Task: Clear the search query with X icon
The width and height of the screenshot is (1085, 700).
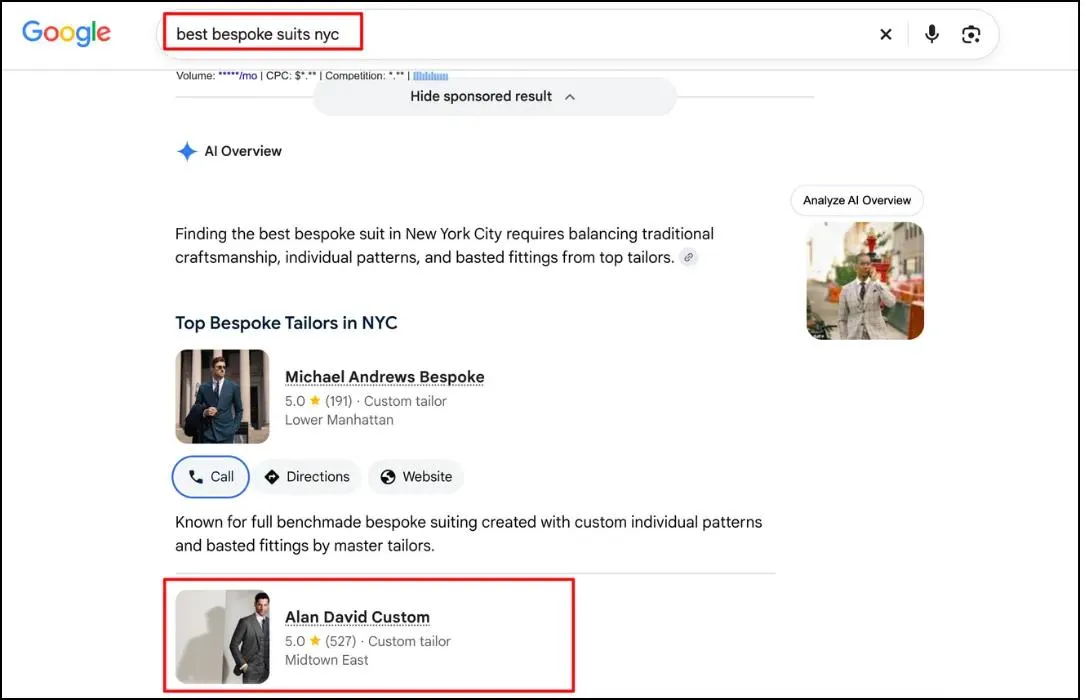Action: pyautogui.click(x=886, y=34)
